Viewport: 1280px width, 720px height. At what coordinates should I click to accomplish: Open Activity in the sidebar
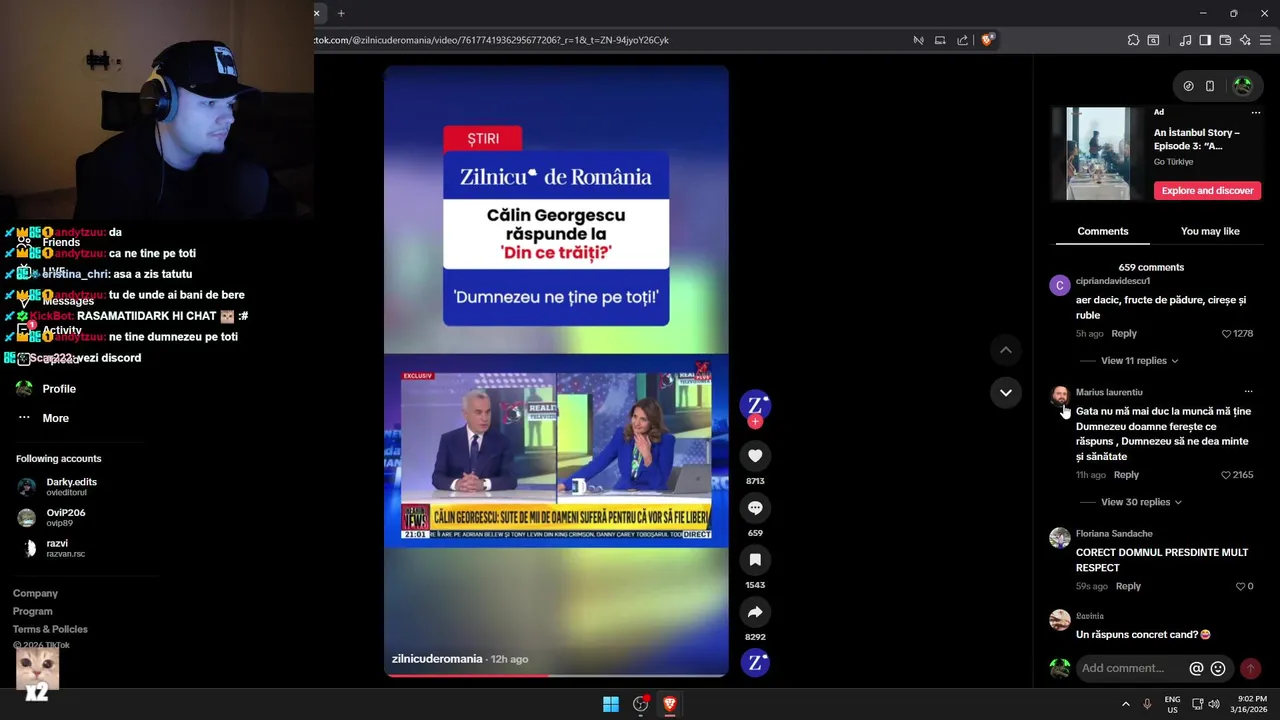pyautogui.click(x=62, y=330)
